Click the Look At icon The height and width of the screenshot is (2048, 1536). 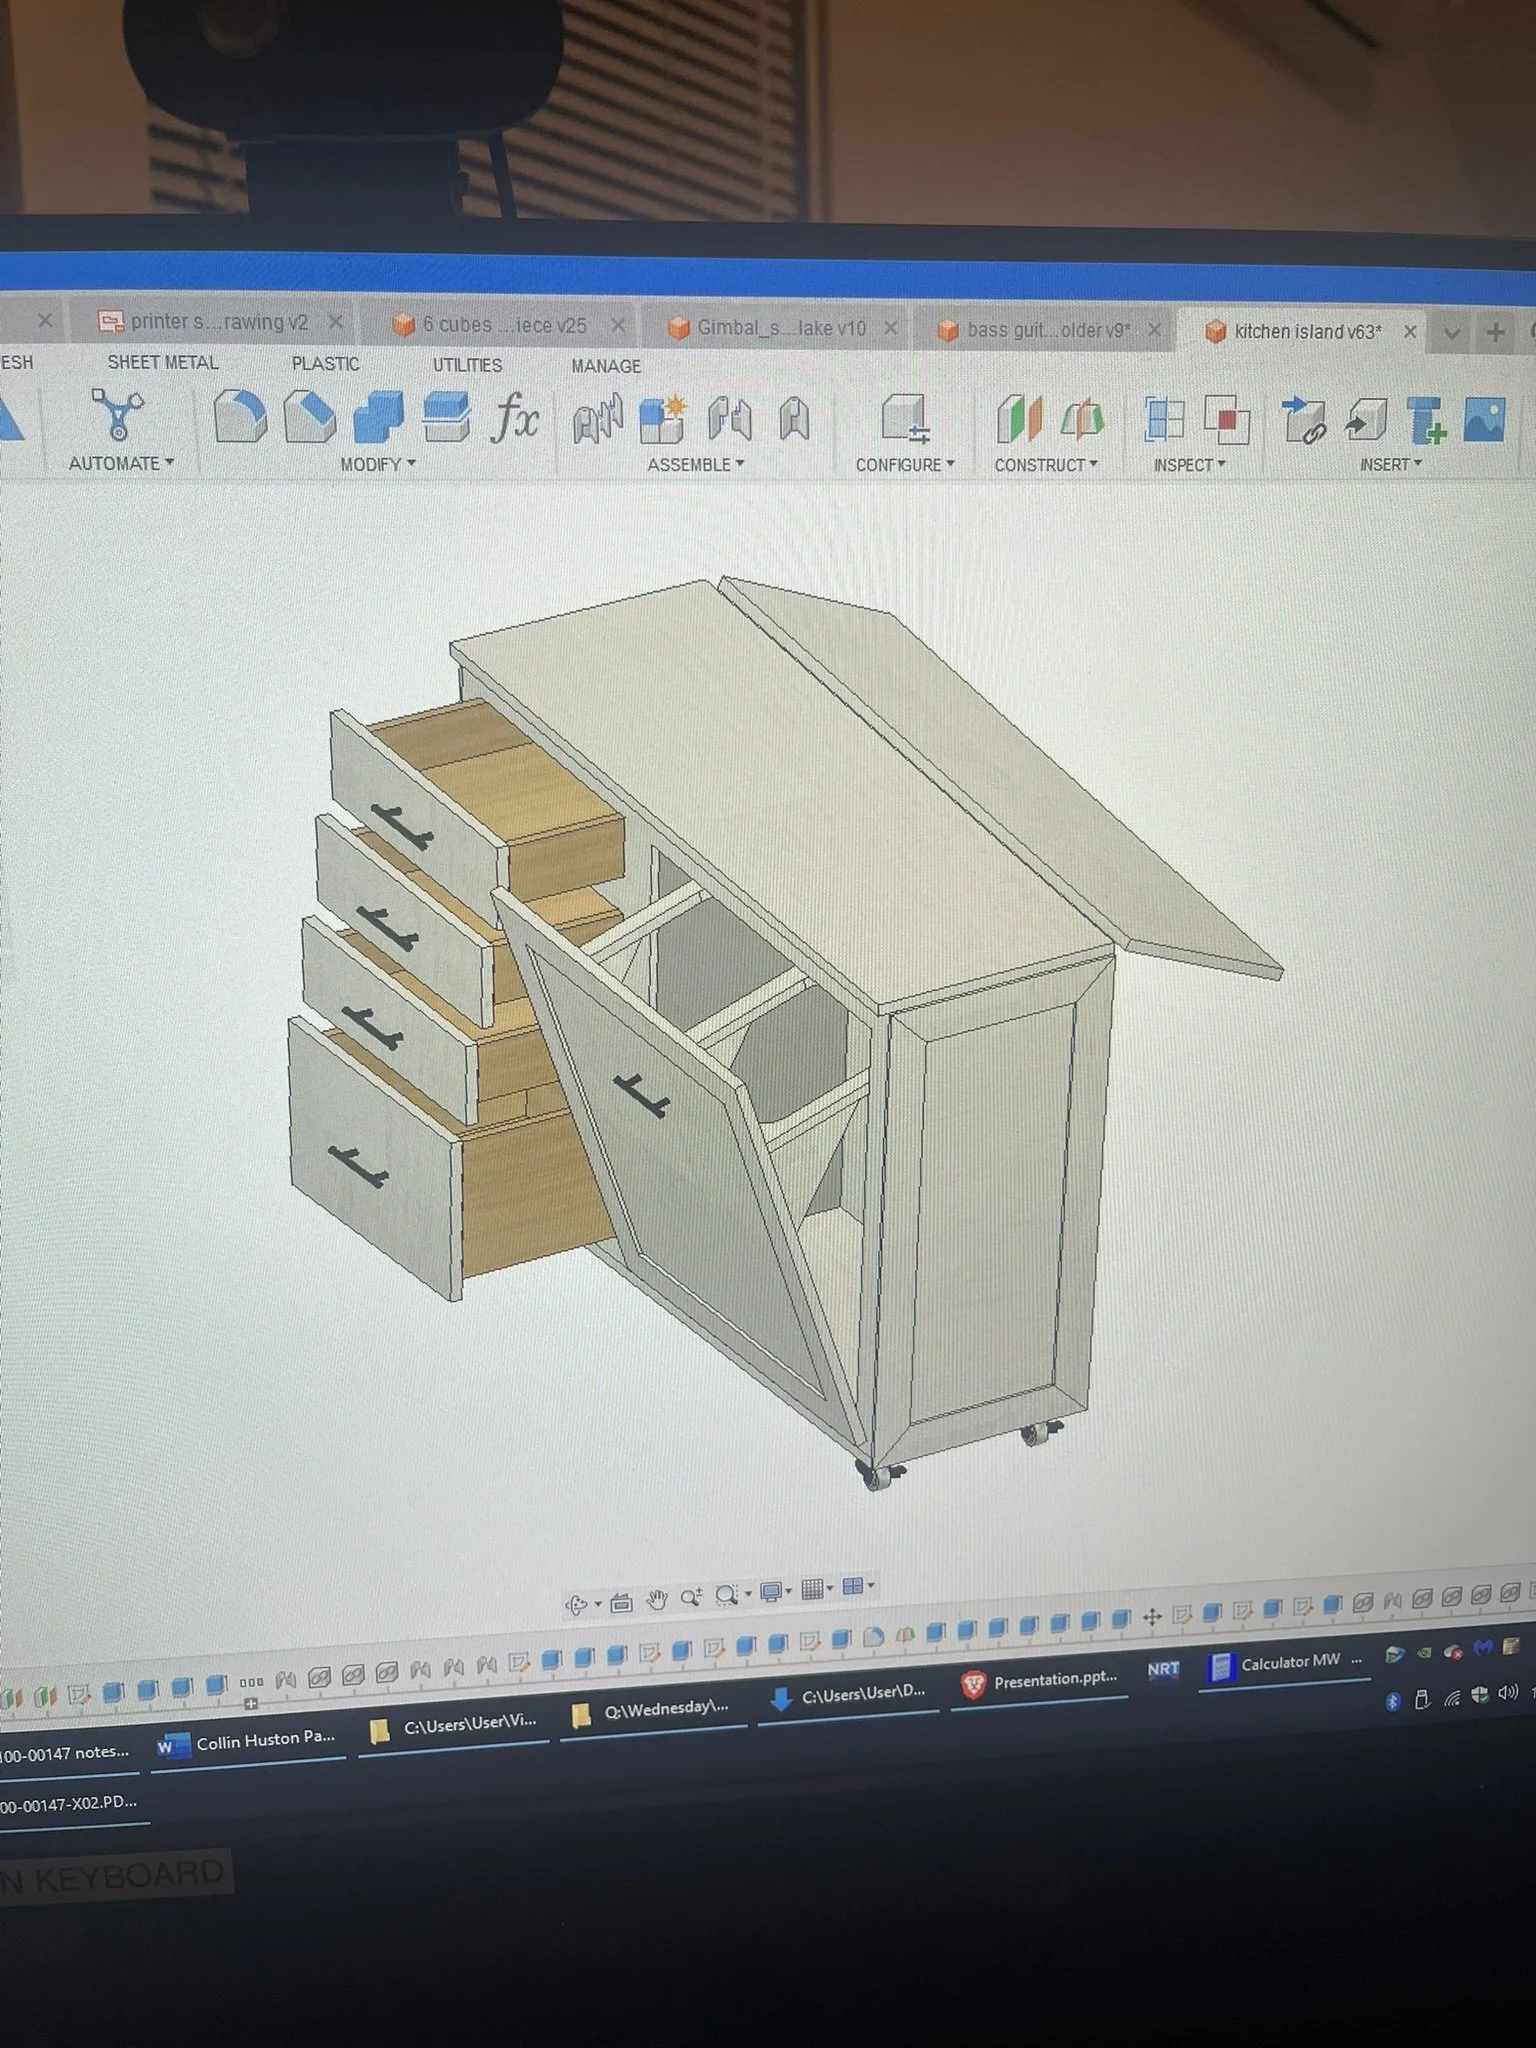(621, 1603)
